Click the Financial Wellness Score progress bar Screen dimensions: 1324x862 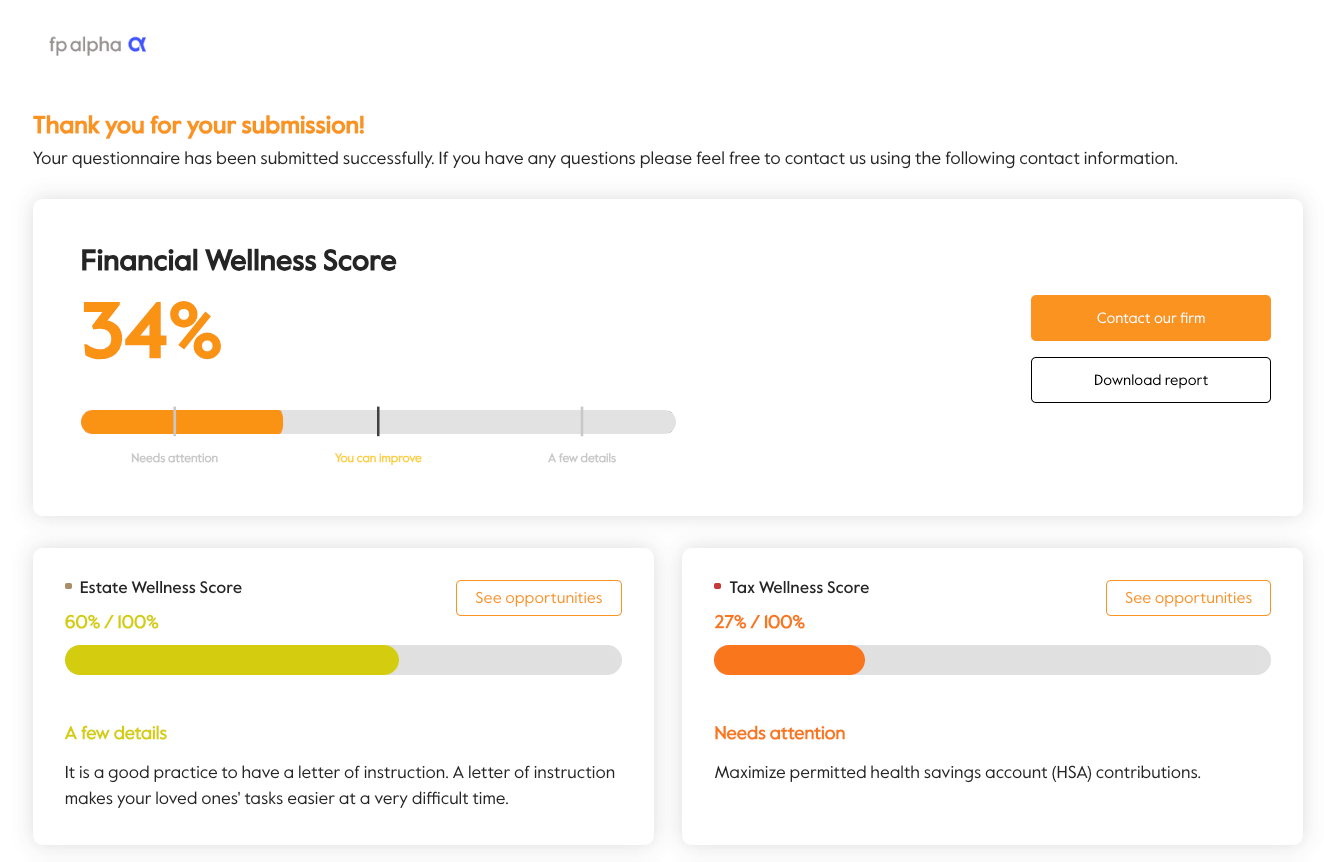click(x=378, y=421)
